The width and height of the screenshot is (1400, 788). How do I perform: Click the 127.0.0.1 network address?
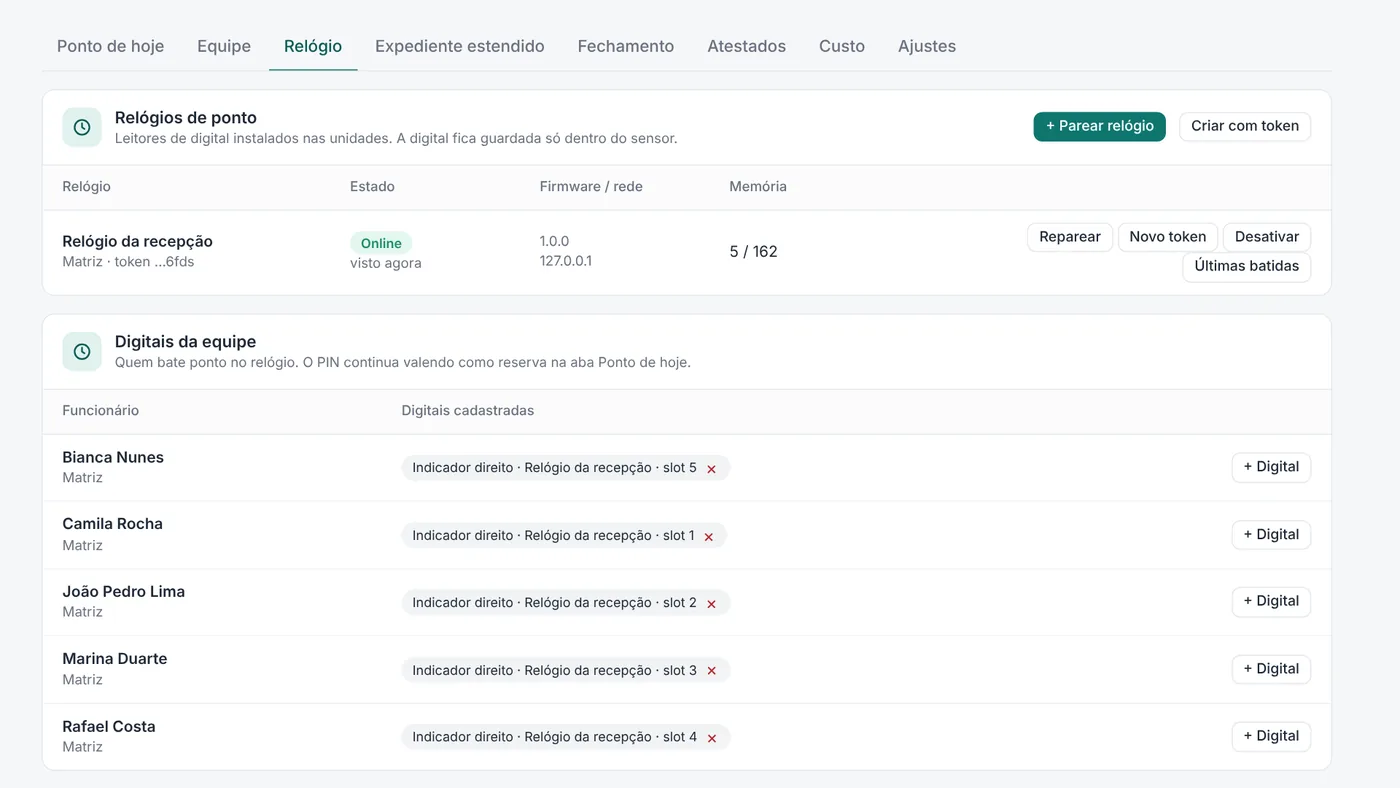click(566, 261)
